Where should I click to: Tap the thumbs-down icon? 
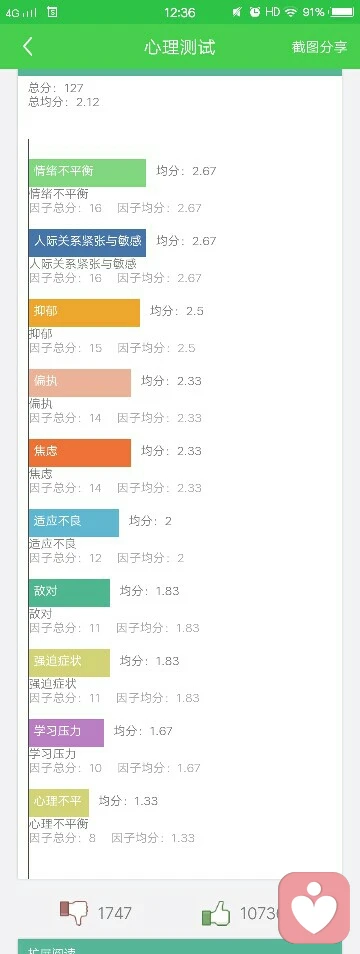[x=74, y=912]
